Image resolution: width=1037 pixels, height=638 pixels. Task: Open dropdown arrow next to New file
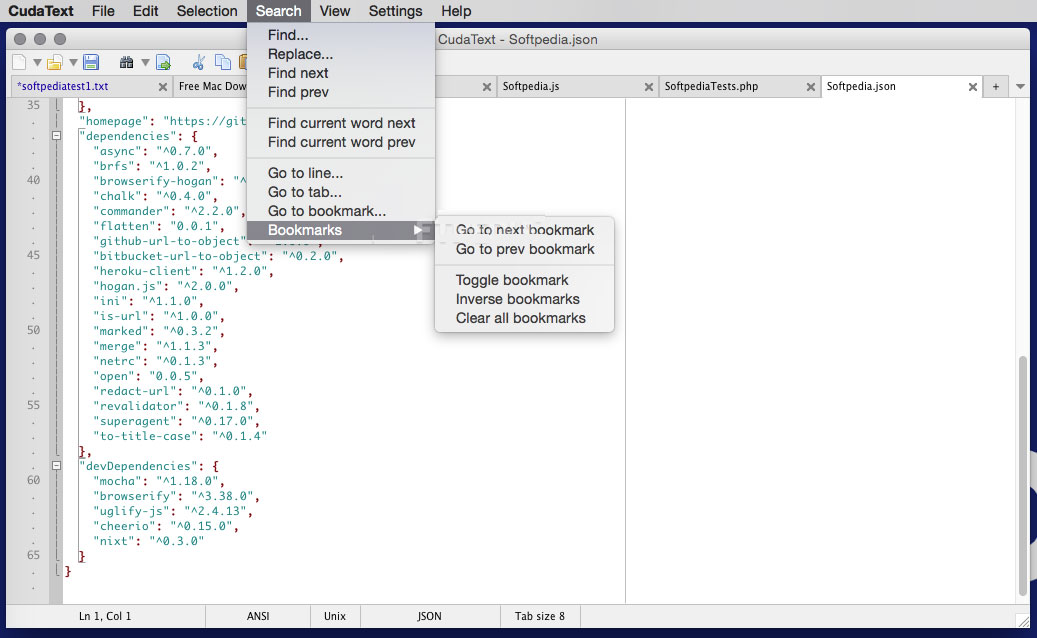coord(35,63)
